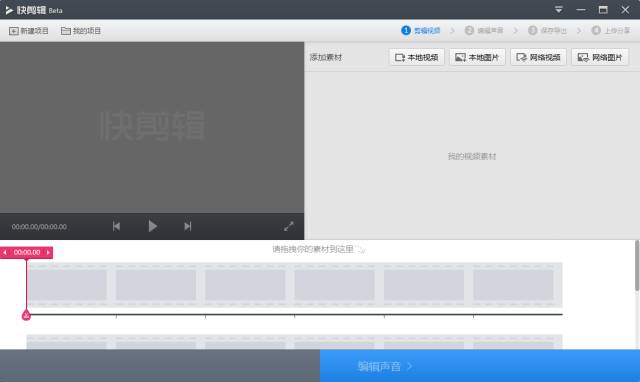Open the title bar dropdown menu
The width and height of the screenshot is (640, 382).
pos(559,9)
